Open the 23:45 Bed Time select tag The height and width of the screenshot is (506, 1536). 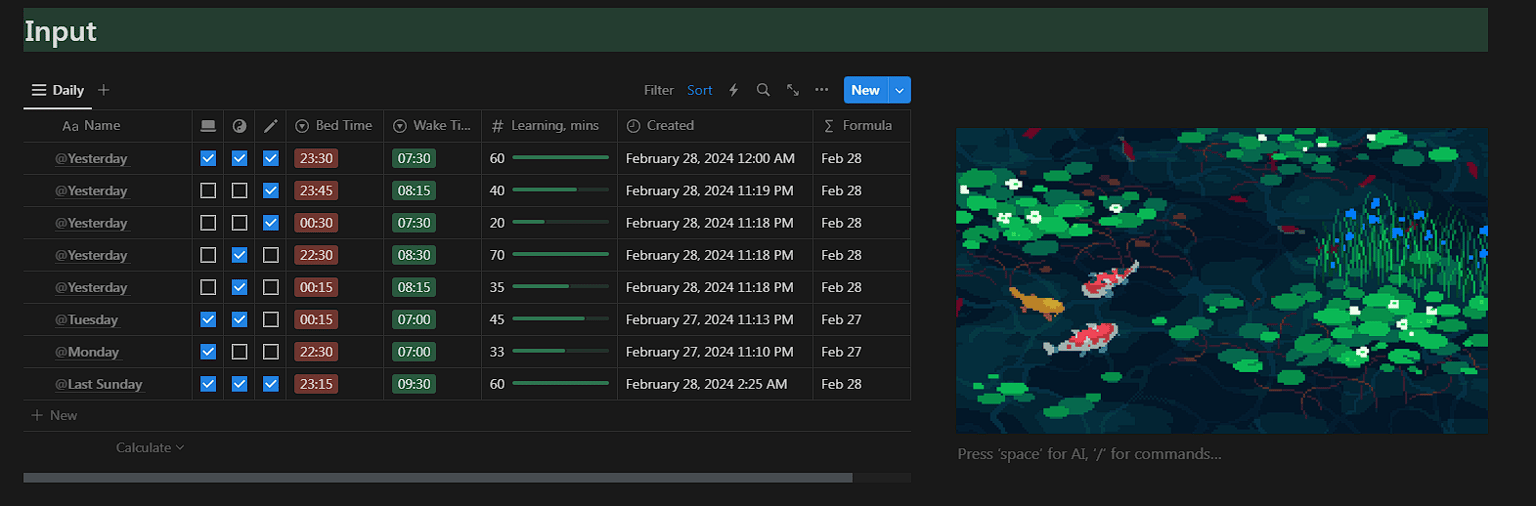coord(316,190)
